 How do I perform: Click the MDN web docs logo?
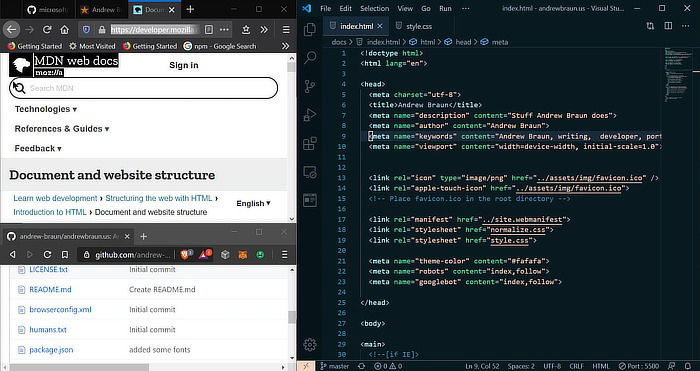point(64,65)
